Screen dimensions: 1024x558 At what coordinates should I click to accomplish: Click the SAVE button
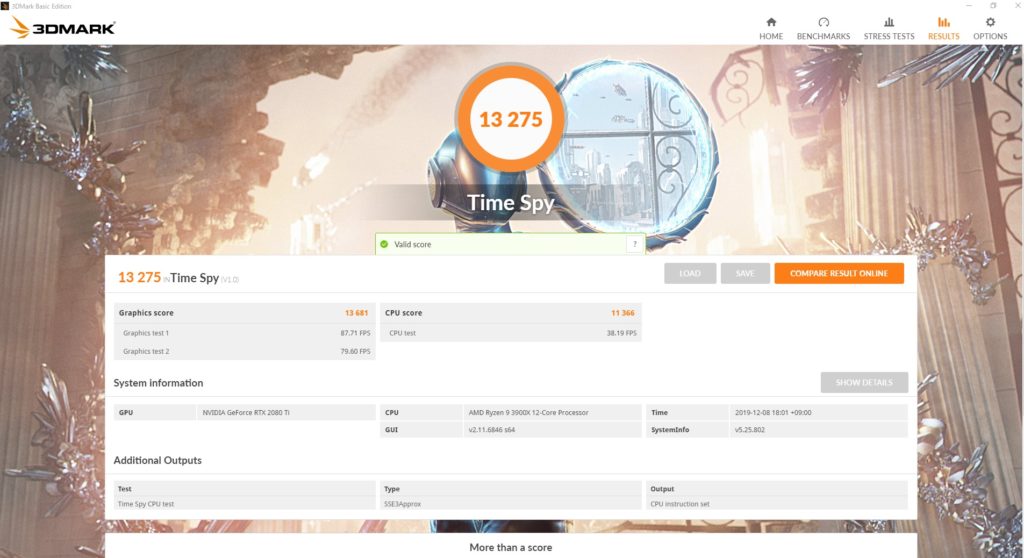[744, 274]
